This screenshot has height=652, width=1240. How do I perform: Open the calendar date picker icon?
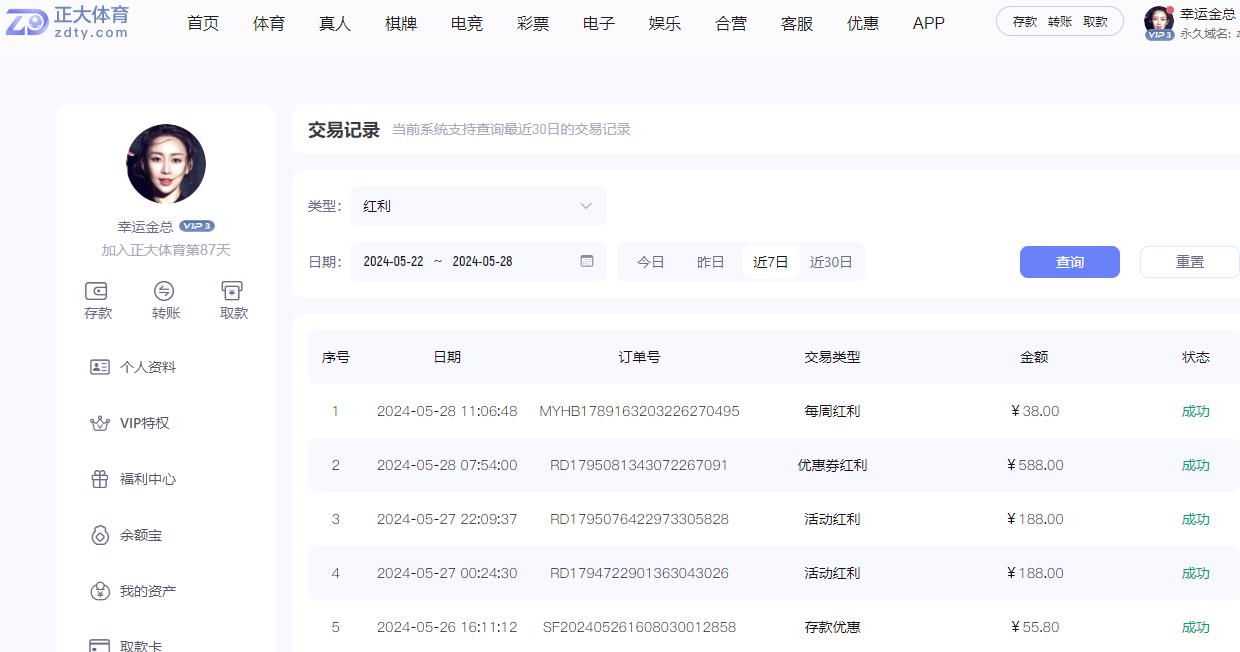[x=588, y=261]
